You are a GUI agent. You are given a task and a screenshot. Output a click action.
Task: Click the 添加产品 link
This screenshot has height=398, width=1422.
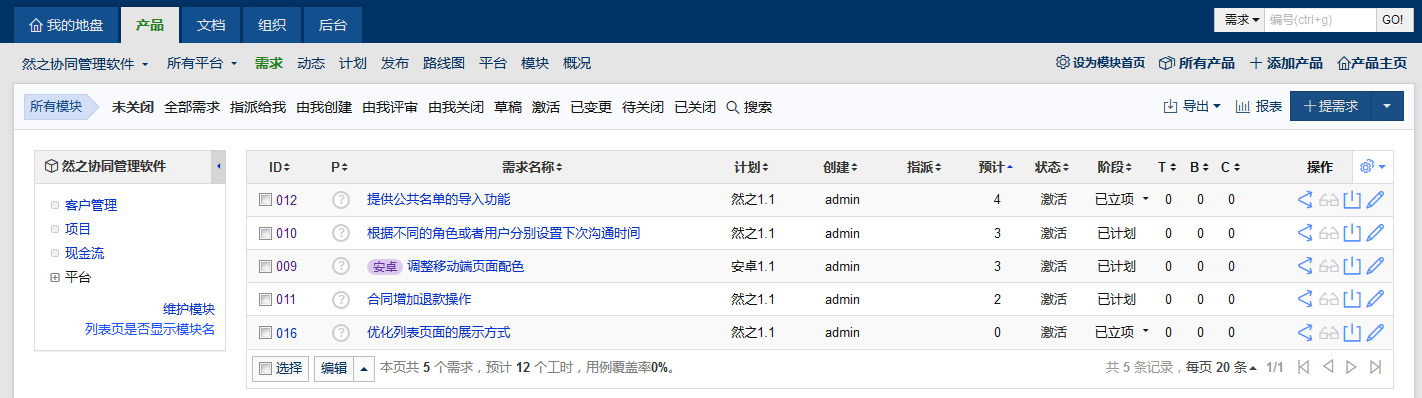pos(1286,63)
